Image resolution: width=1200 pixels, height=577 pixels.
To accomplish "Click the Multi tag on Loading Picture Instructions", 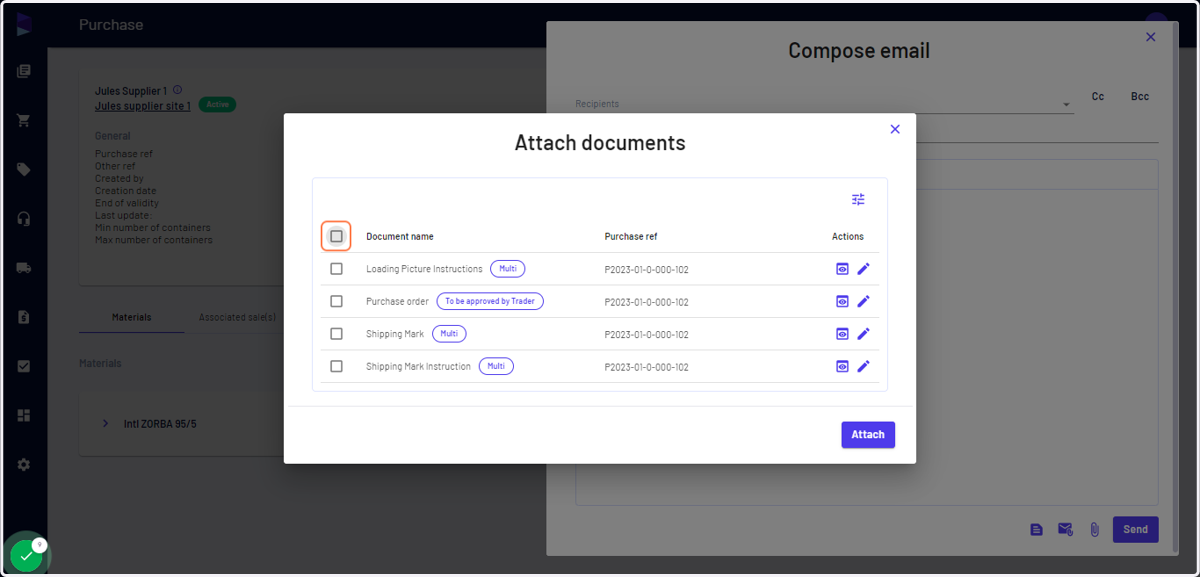I will (507, 269).
